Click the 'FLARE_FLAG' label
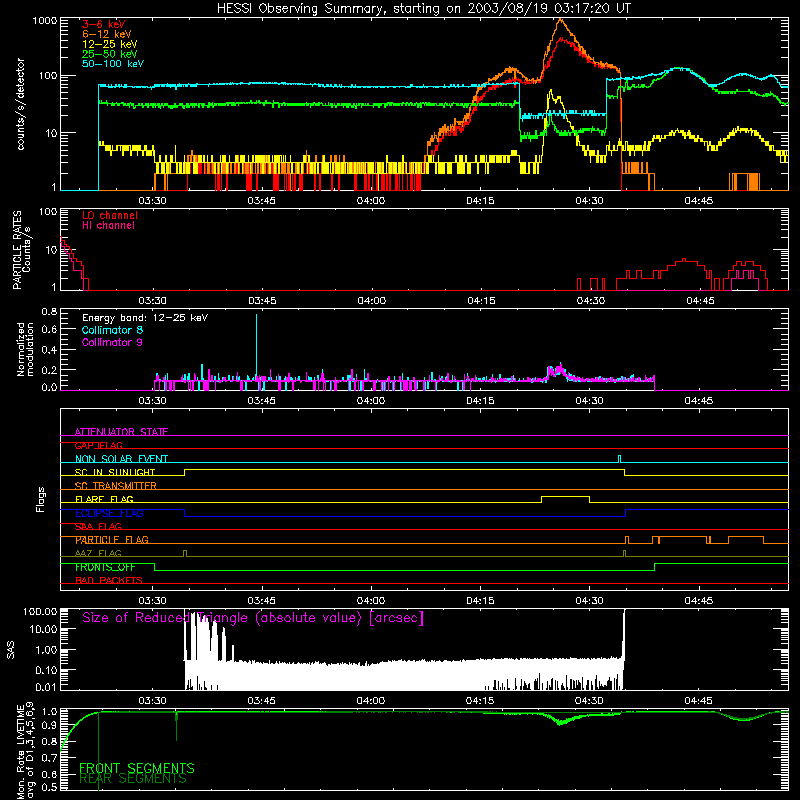The width and height of the screenshot is (800, 800). 104,499
